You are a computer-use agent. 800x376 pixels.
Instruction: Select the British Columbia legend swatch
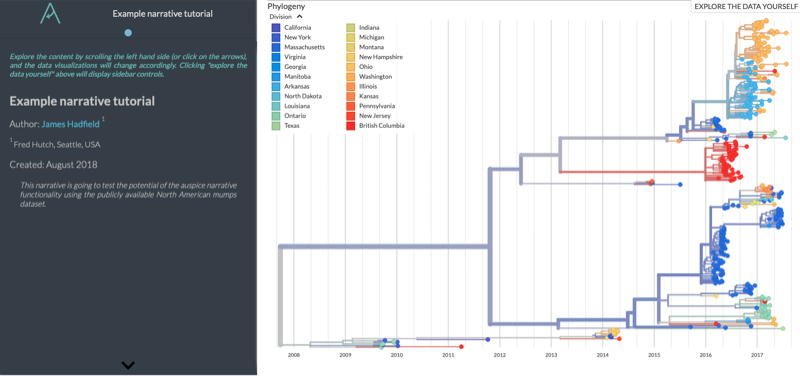point(351,126)
